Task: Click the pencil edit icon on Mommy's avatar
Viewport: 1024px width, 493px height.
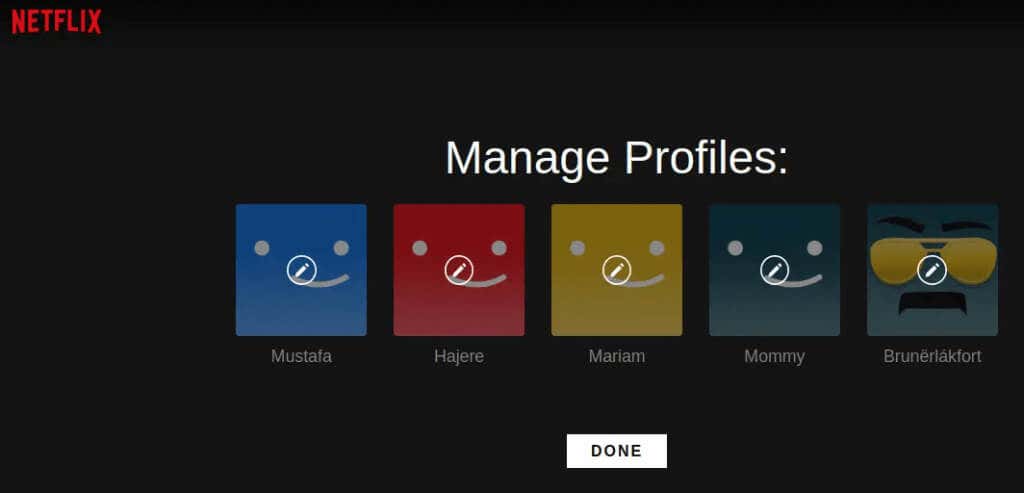Action: click(775, 270)
